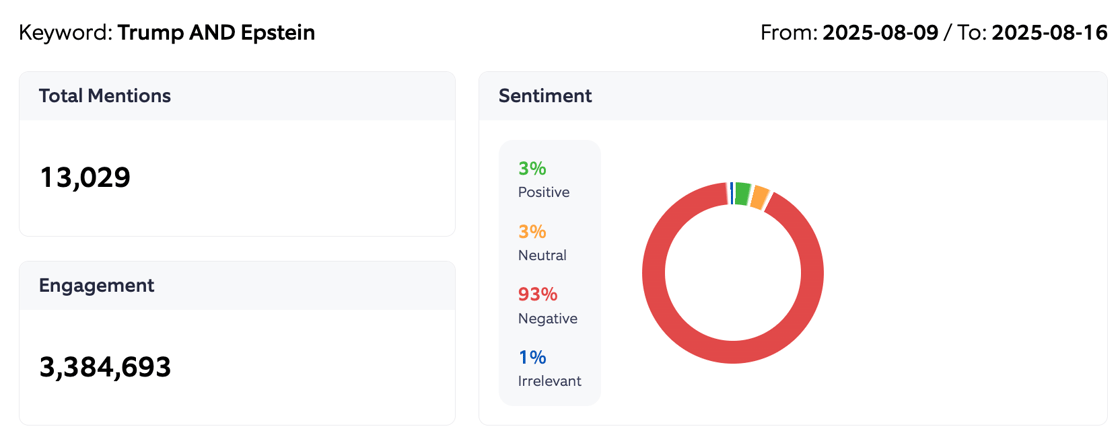Screen dimensions: 1120x441
Task: Click the Sentiment panel header
Action: (x=545, y=96)
